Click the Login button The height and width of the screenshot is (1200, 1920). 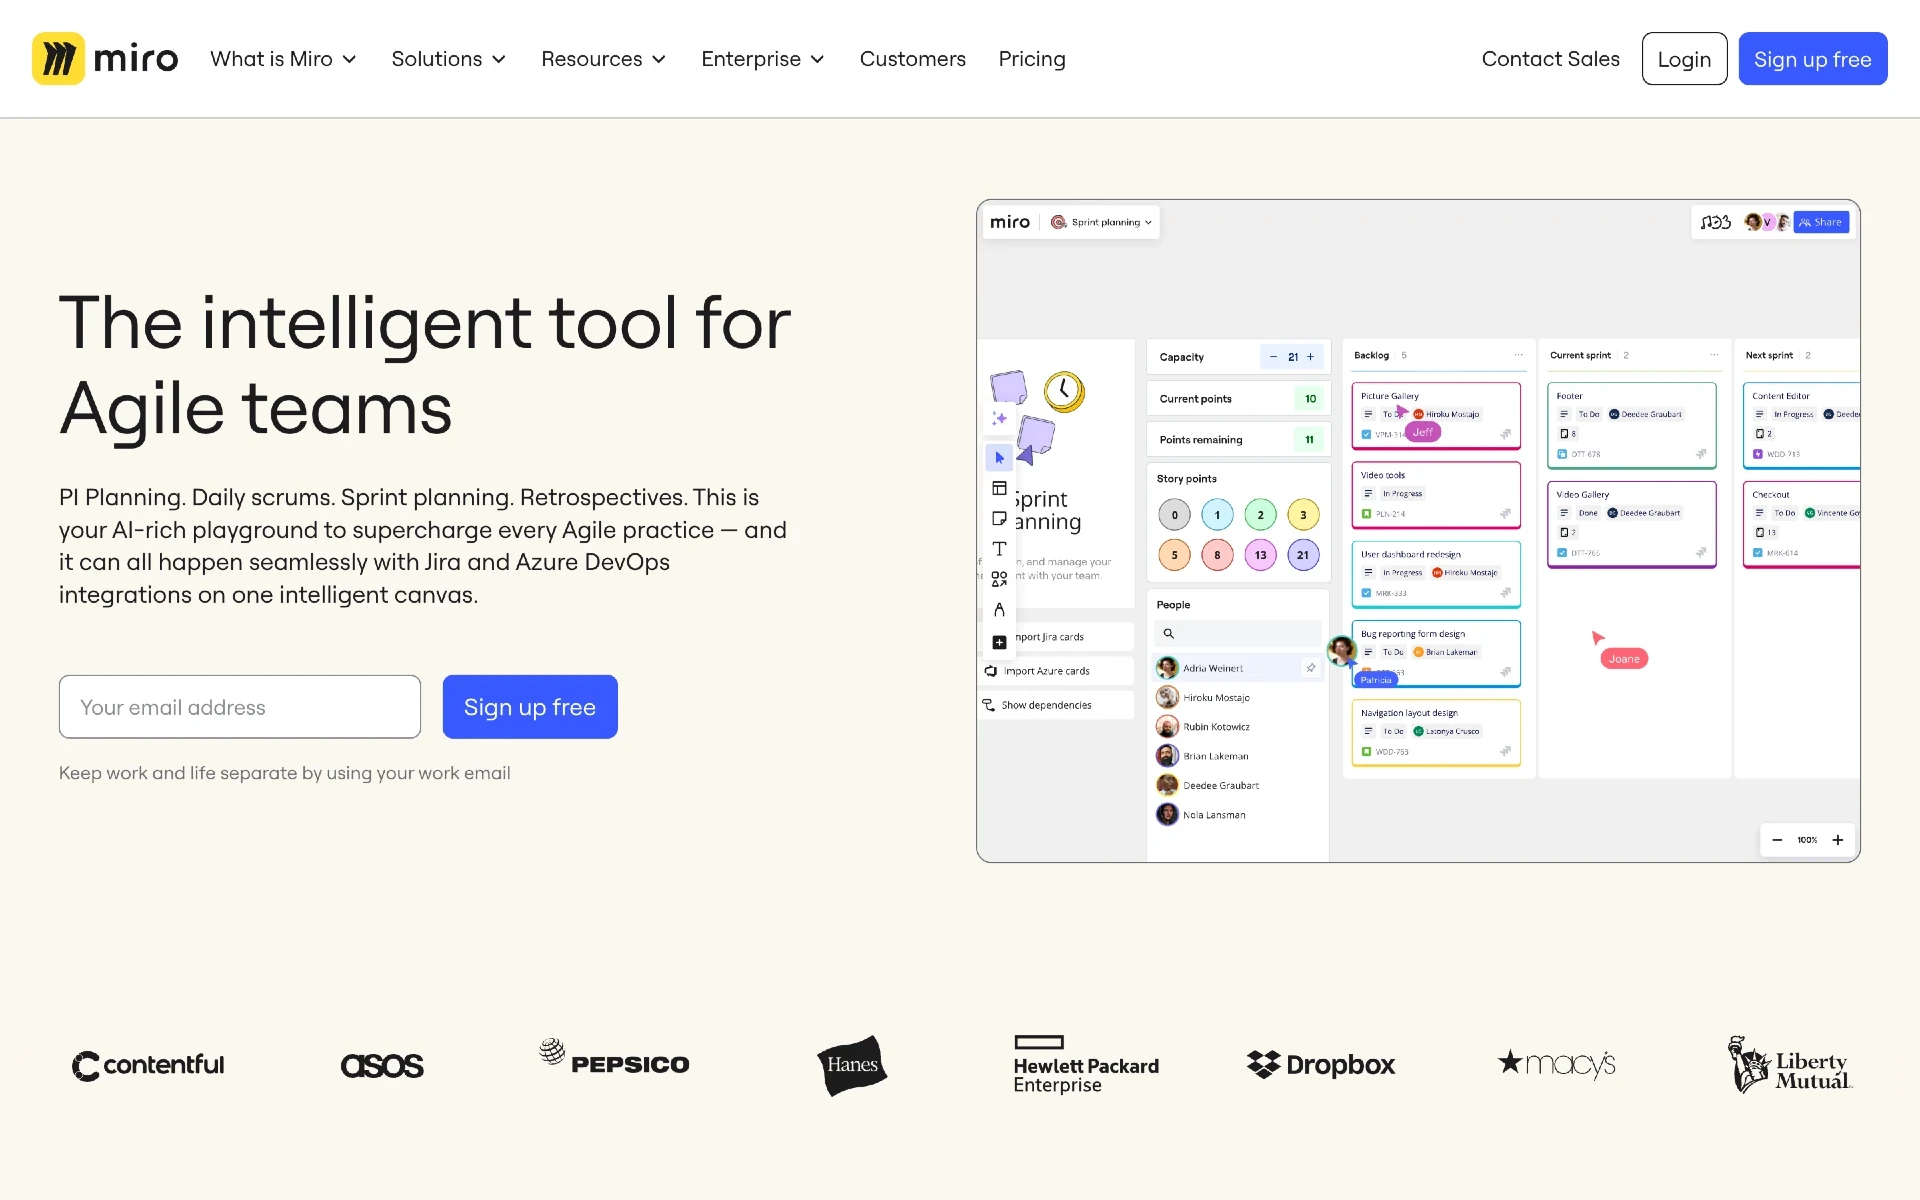[1684, 58]
